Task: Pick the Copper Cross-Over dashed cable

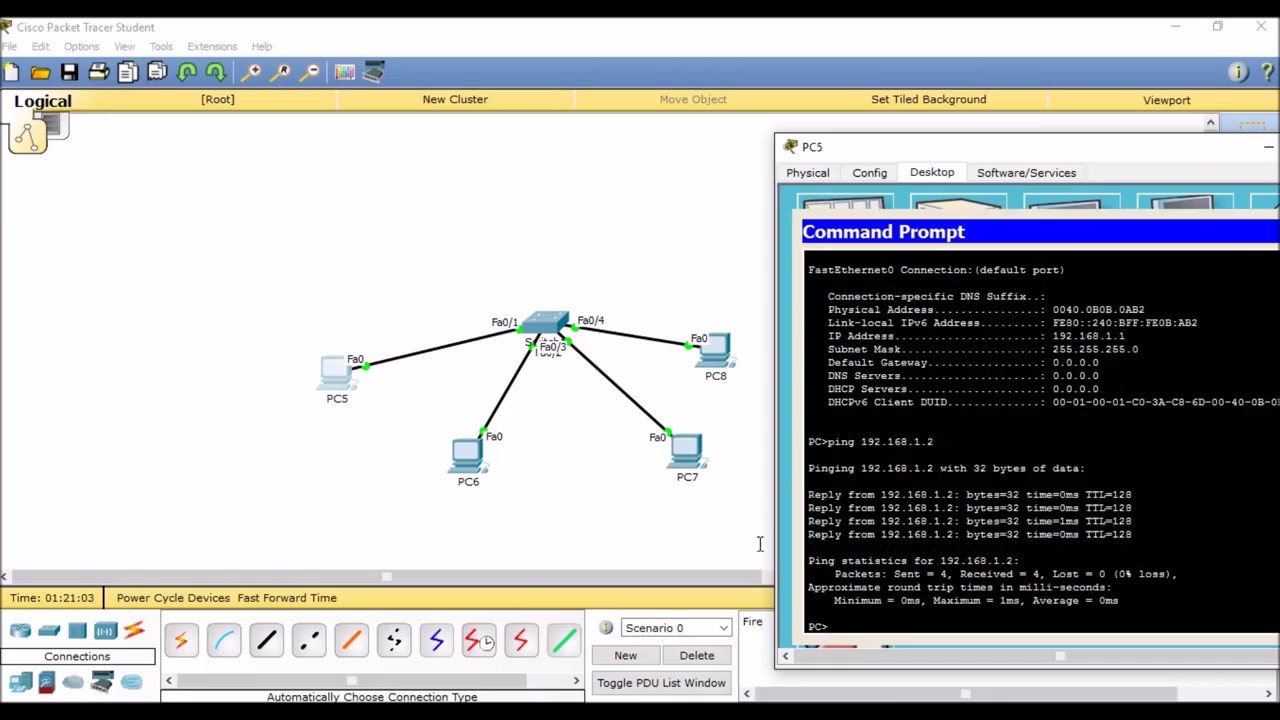Action: coord(309,641)
